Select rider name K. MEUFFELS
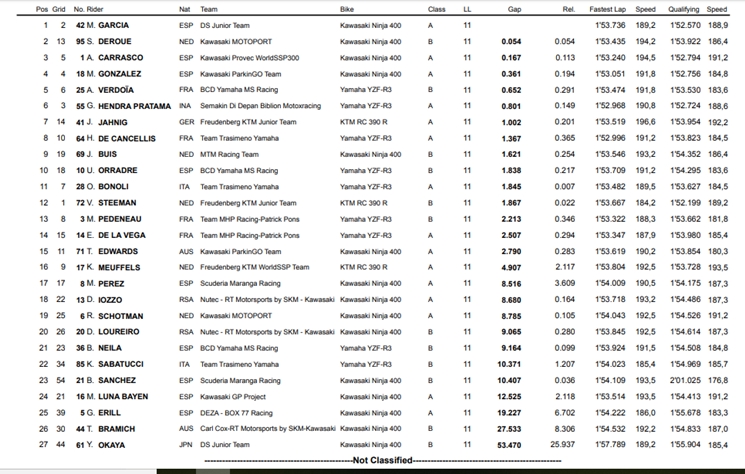 [x=114, y=267]
